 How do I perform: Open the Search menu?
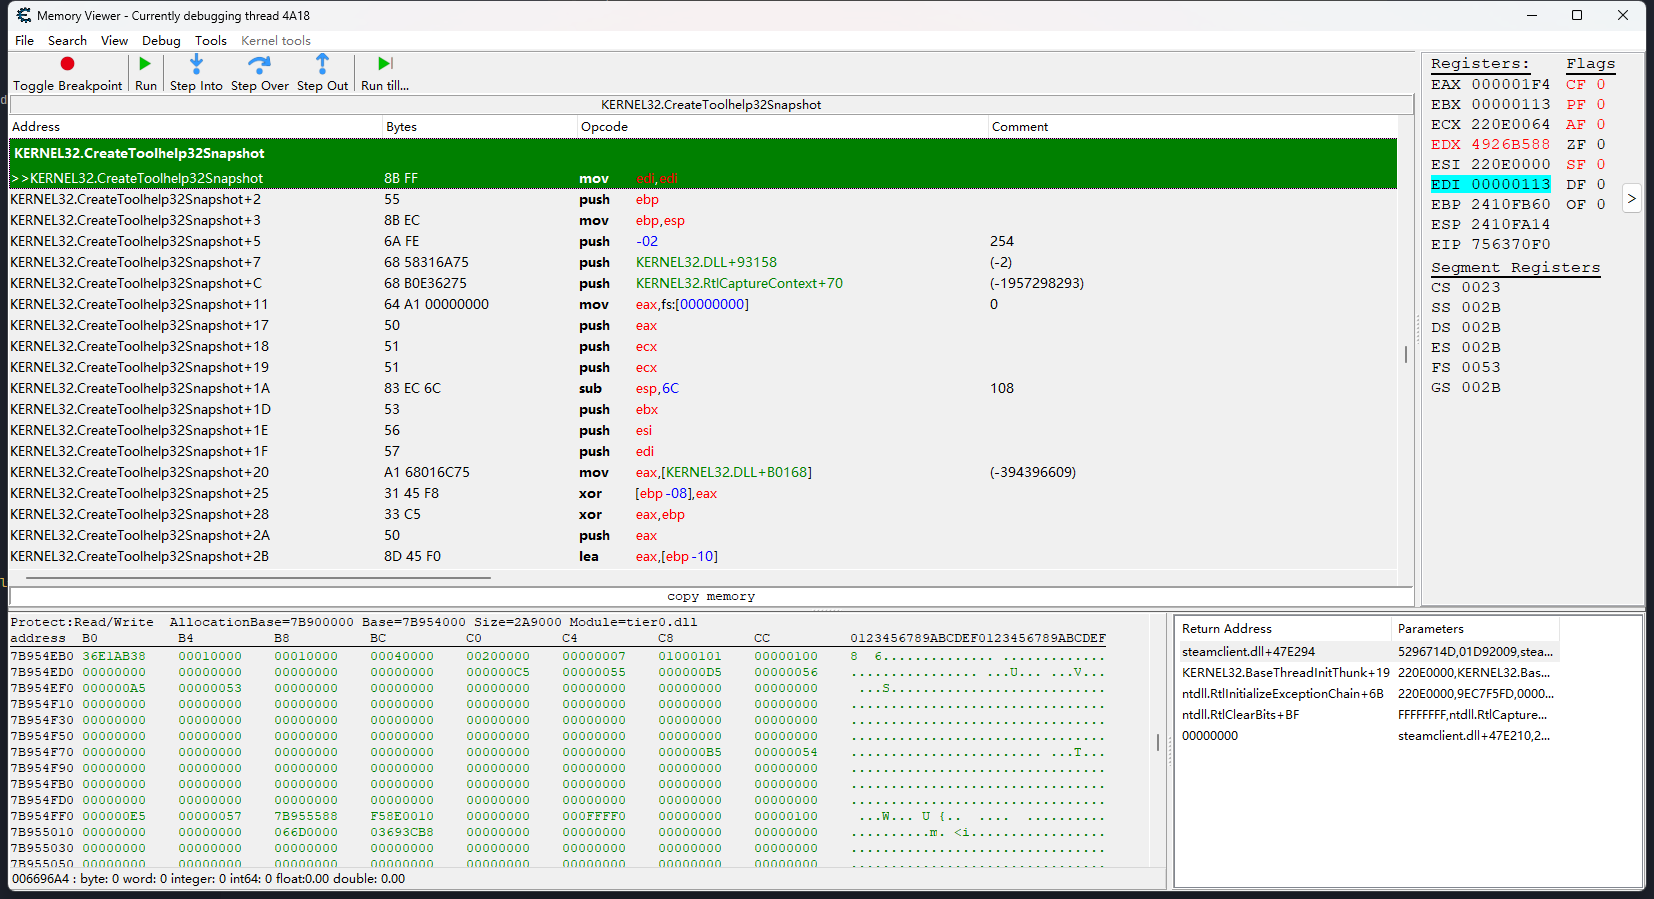click(x=67, y=41)
